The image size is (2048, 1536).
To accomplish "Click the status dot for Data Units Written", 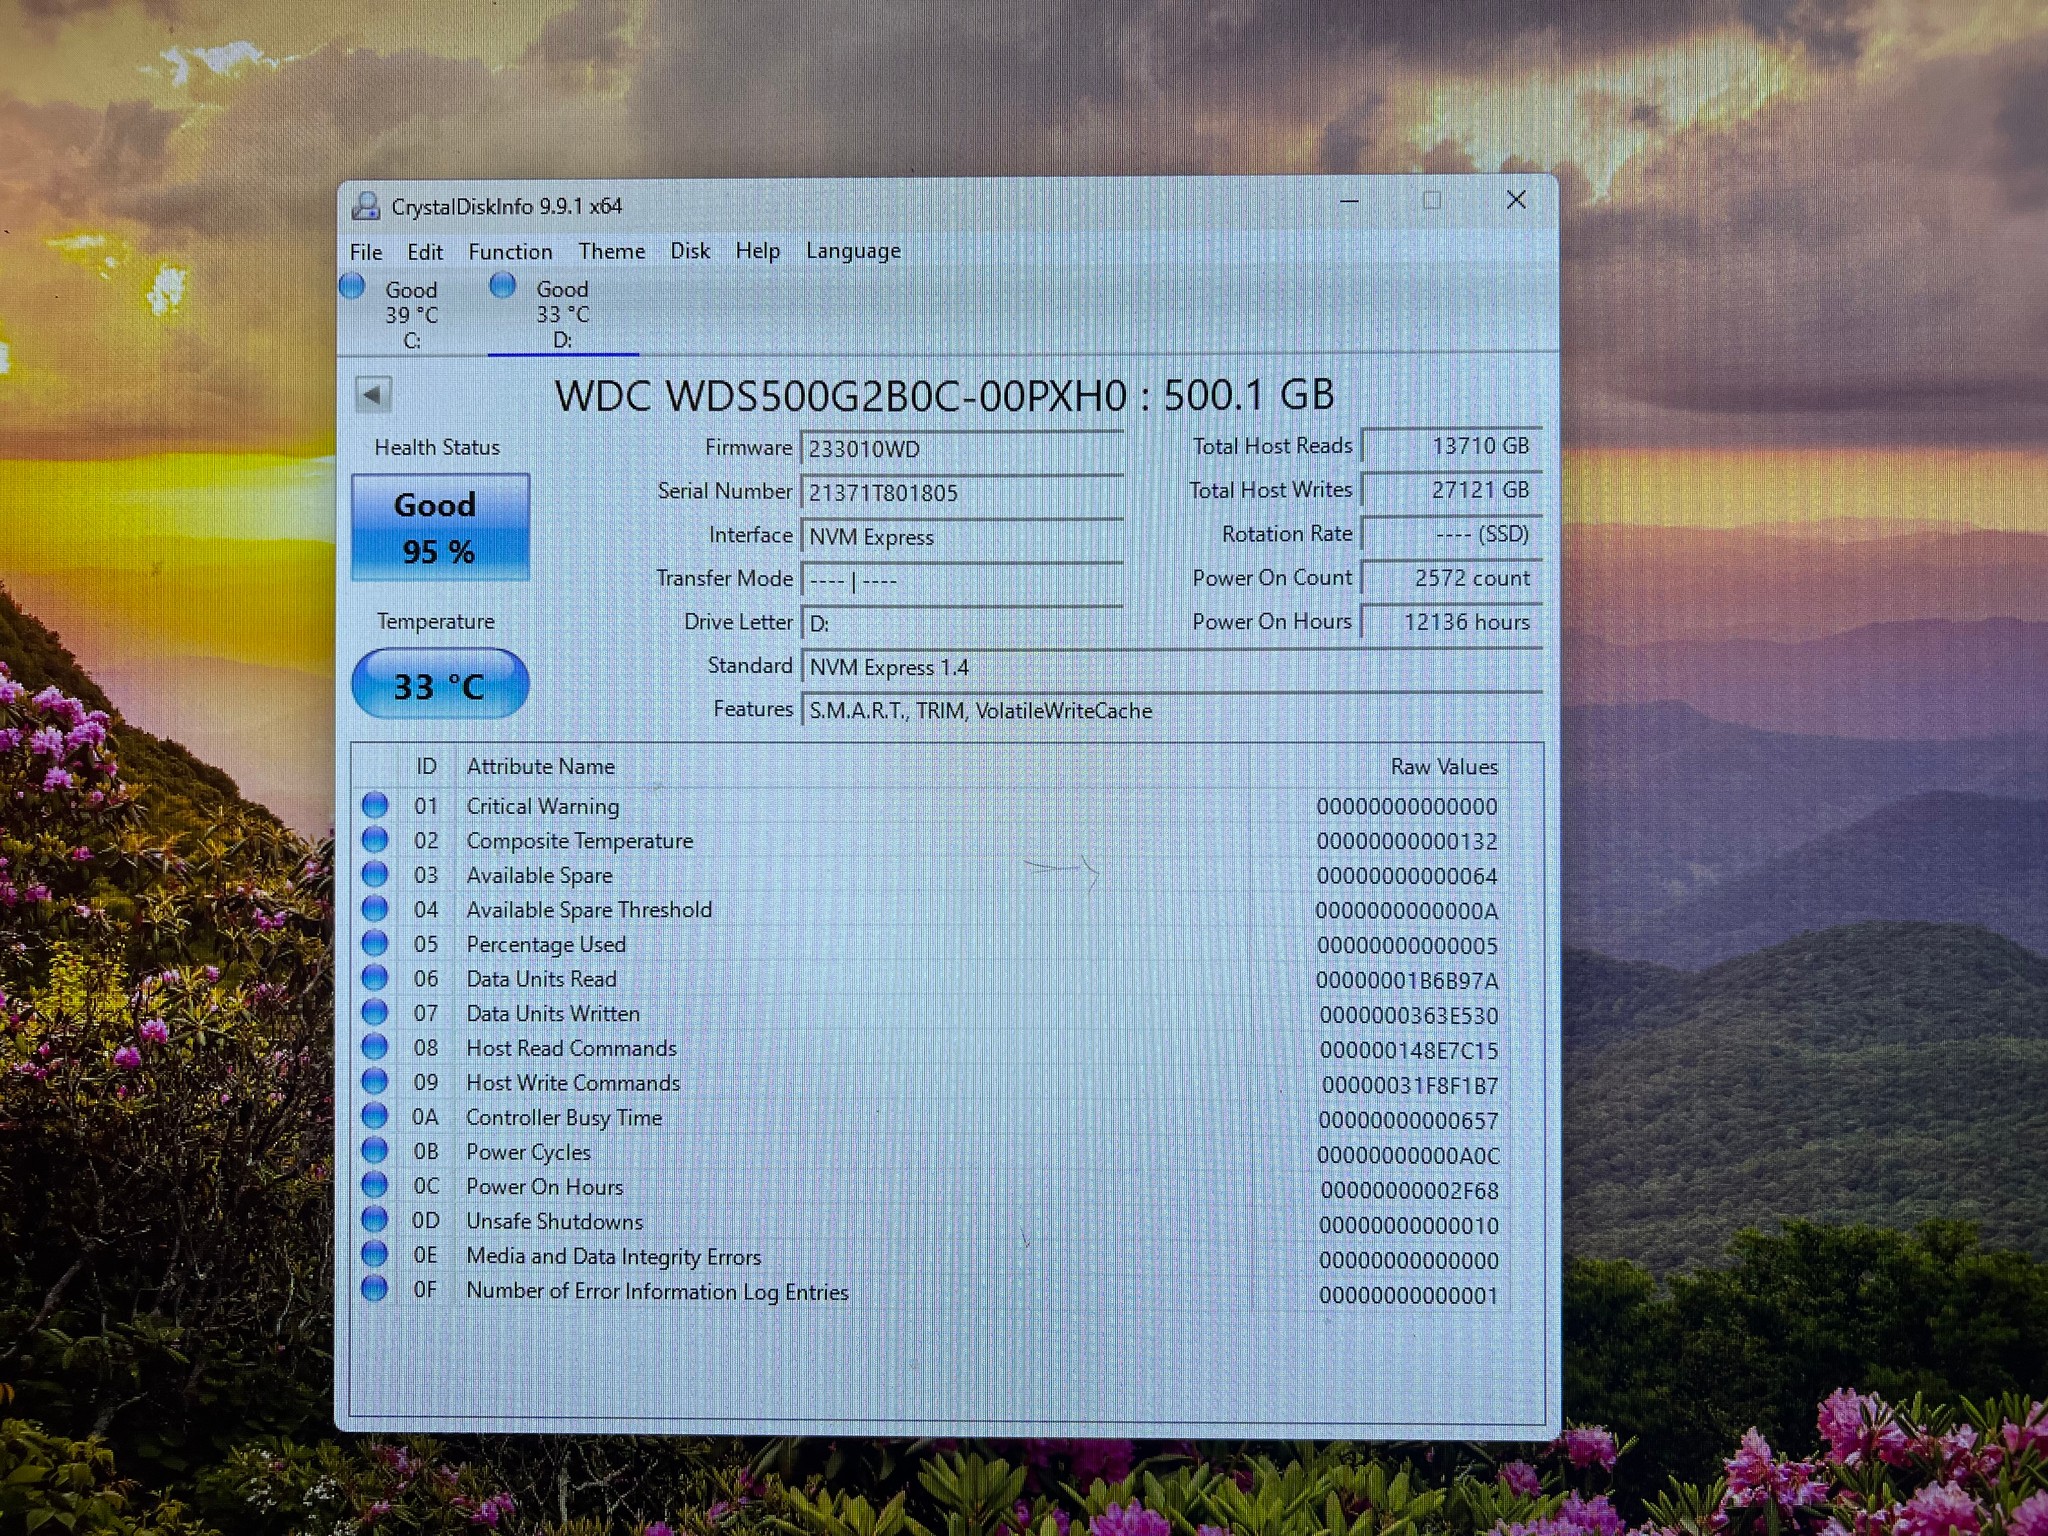I will tap(375, 1012).
